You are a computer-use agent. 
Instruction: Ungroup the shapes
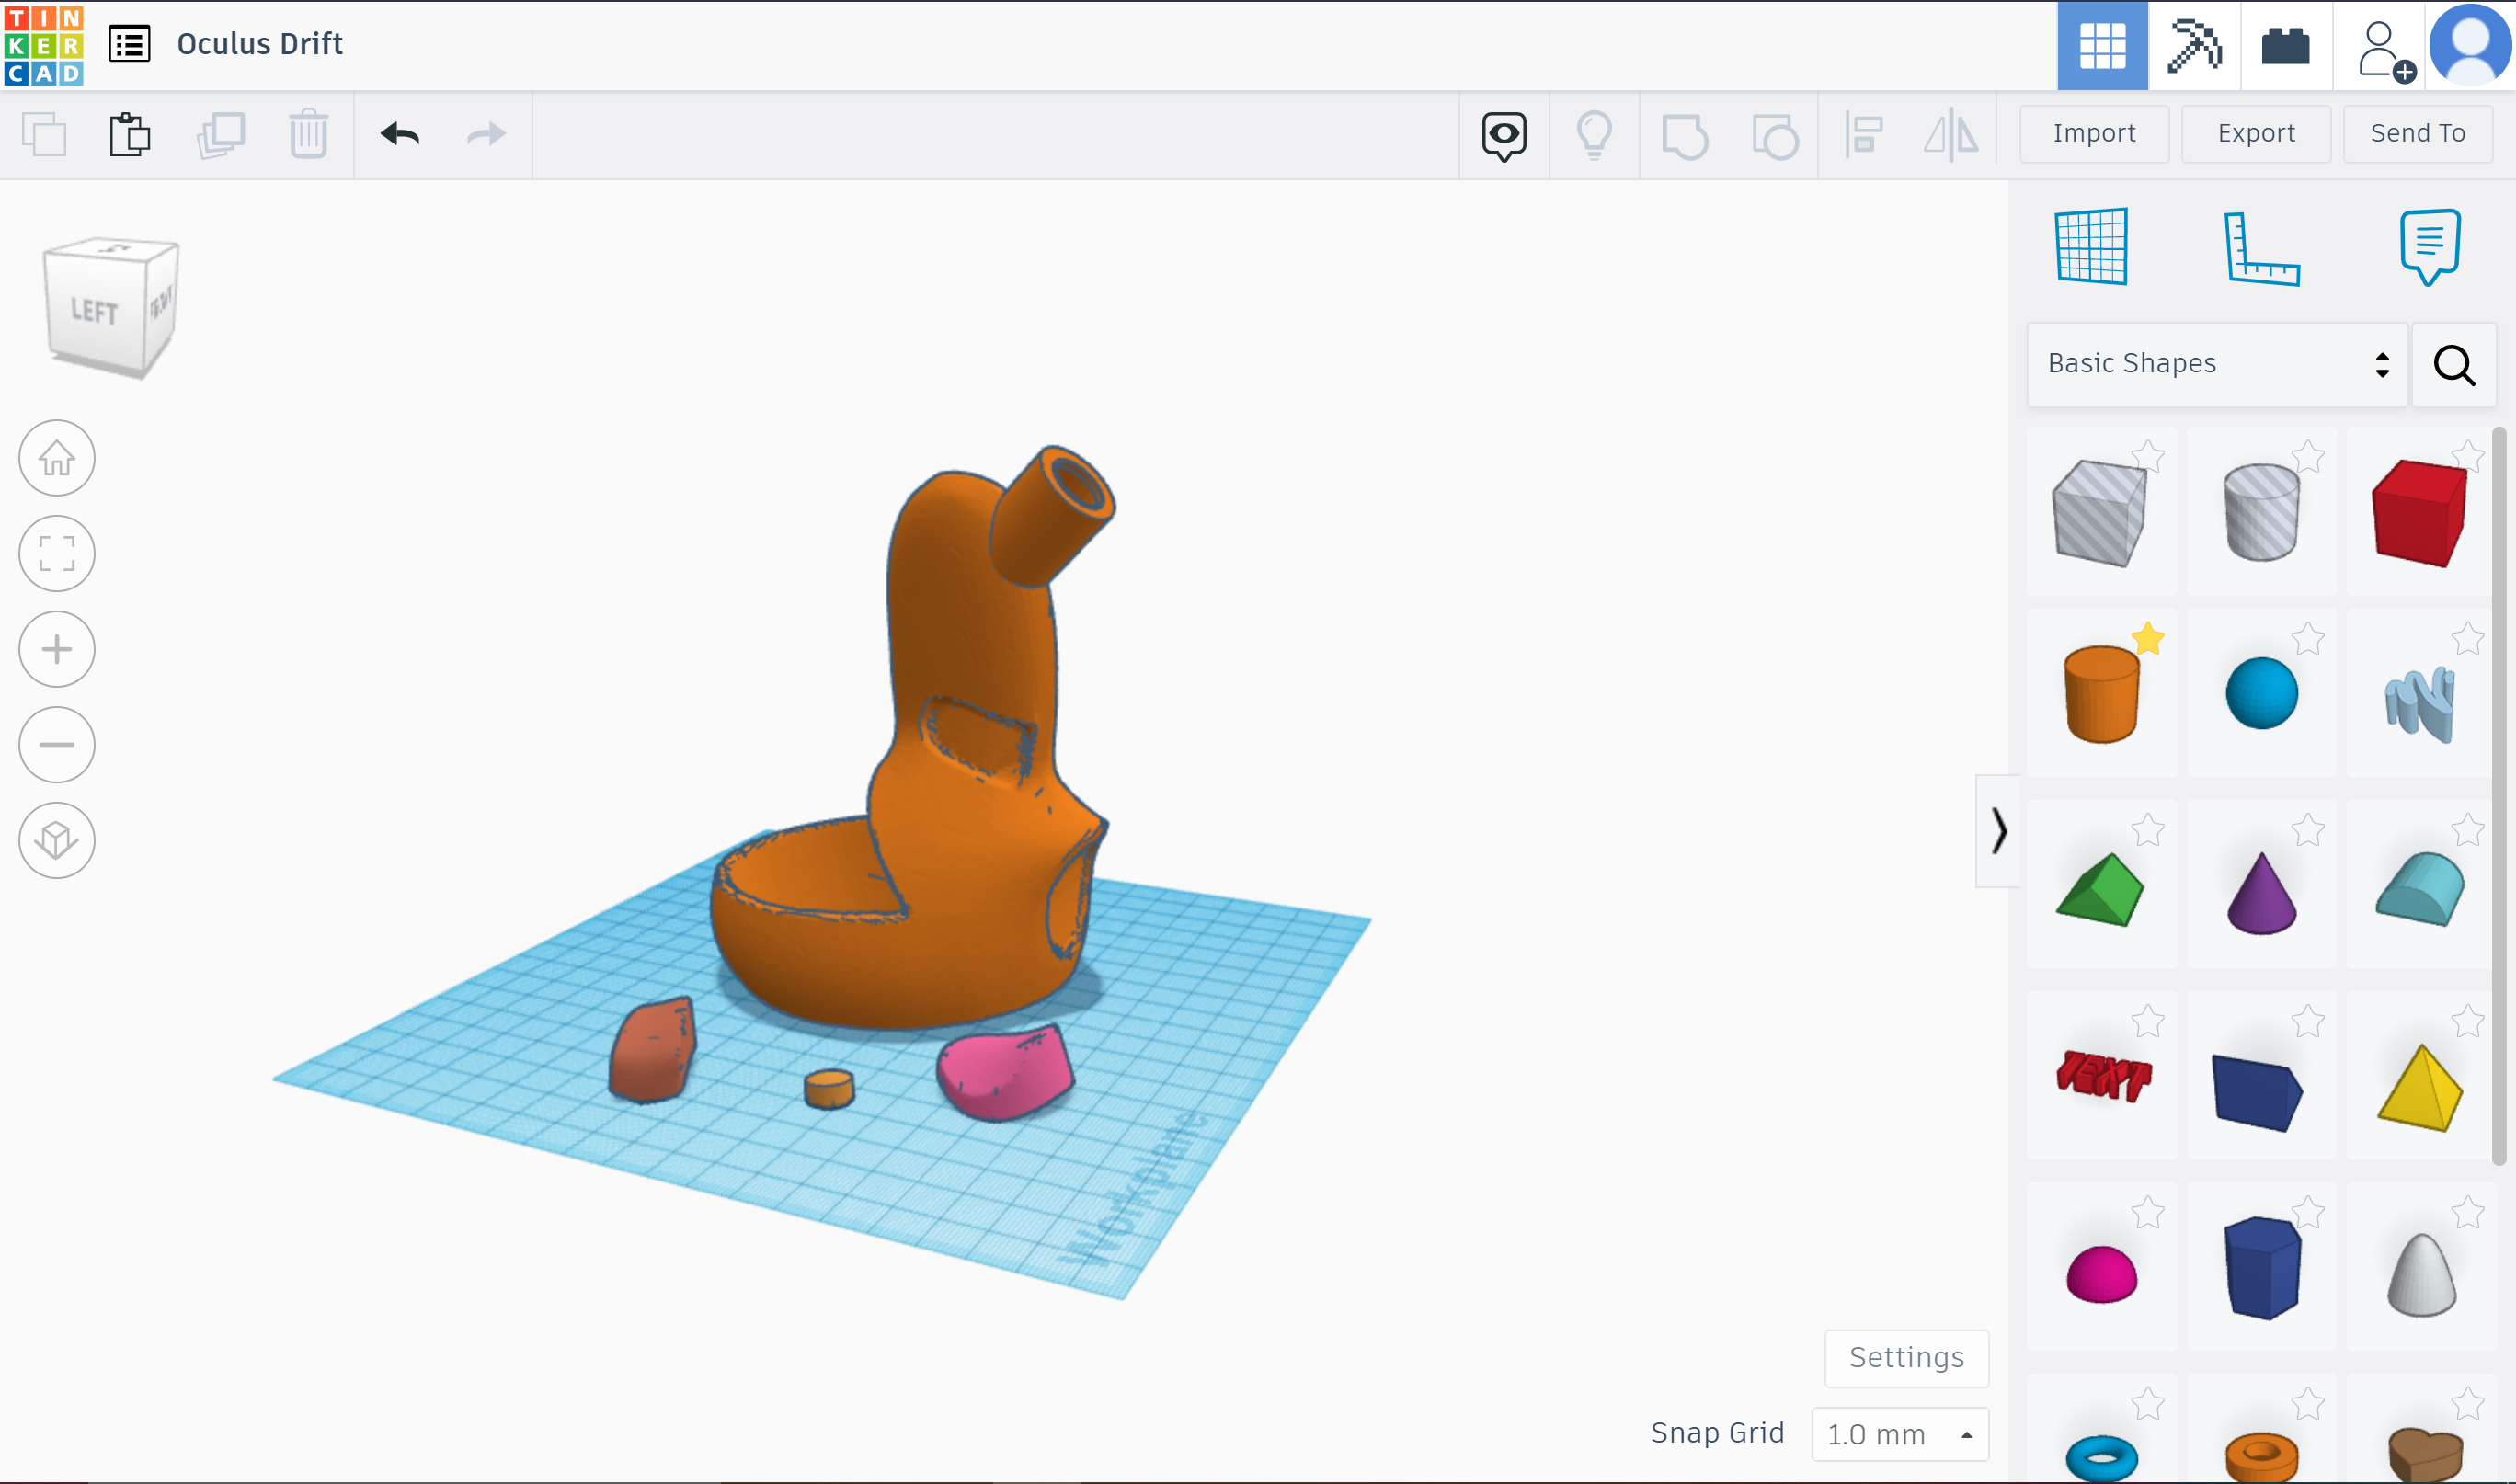point(1775,134)
